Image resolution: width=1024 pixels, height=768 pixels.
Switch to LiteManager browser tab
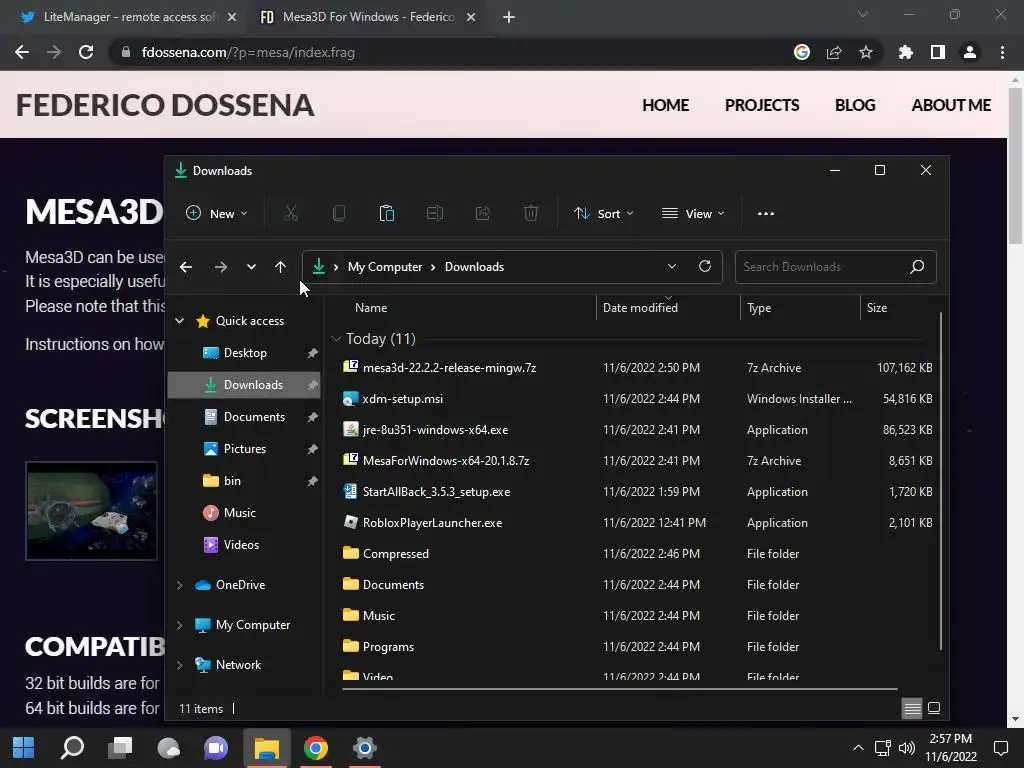click(x=128, y=17)
